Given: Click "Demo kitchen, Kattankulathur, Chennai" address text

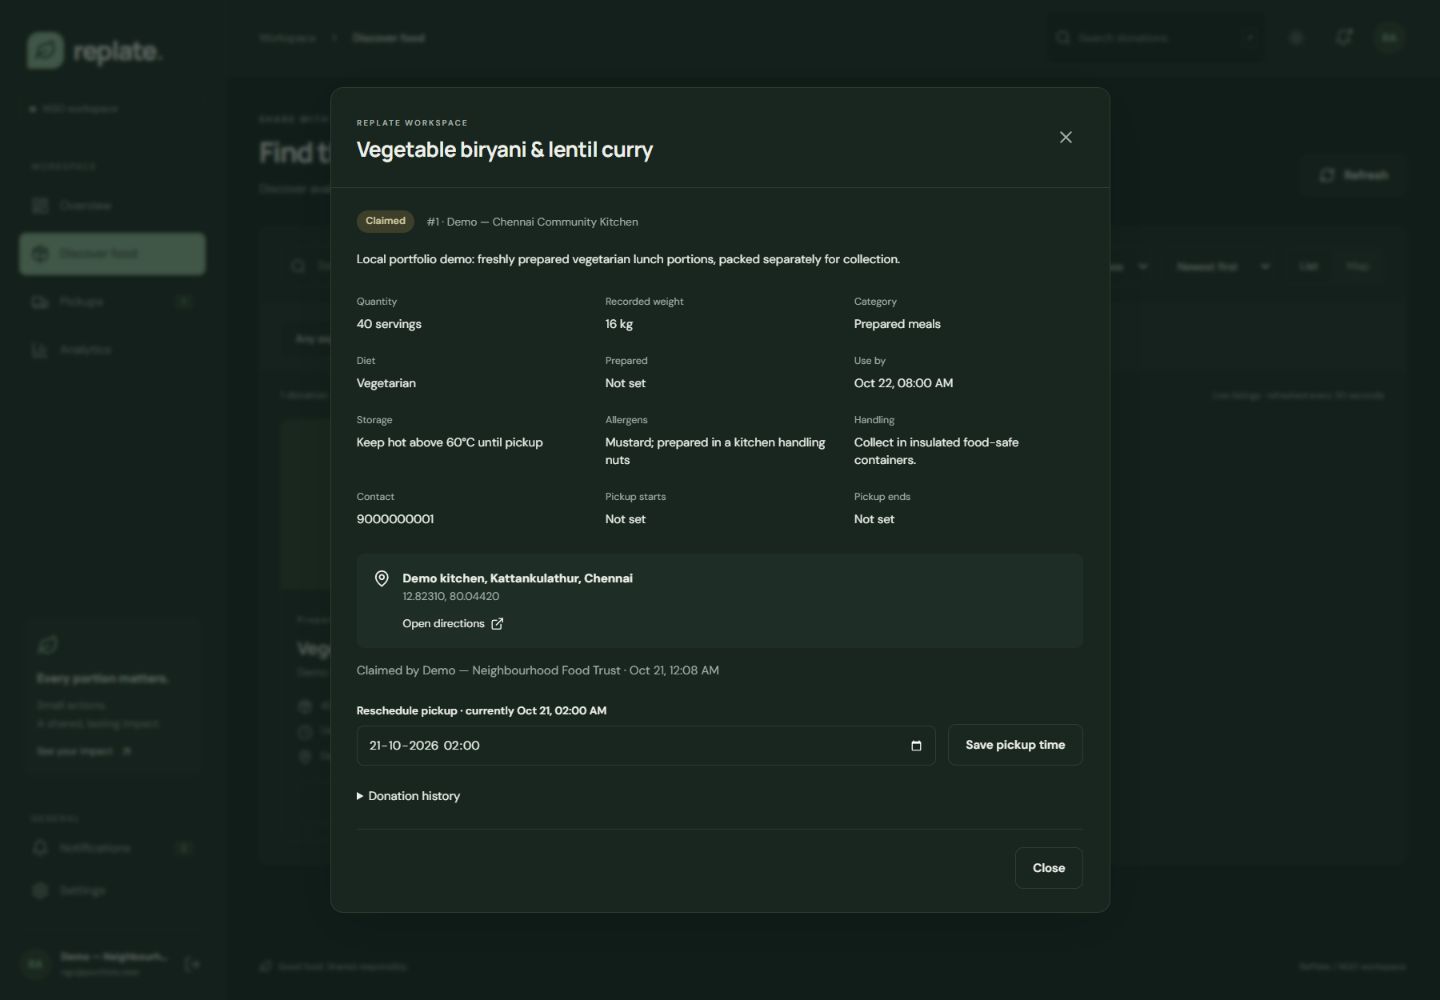Looking at the screenshot, I should pyautogui.click(x=518, y=578).
